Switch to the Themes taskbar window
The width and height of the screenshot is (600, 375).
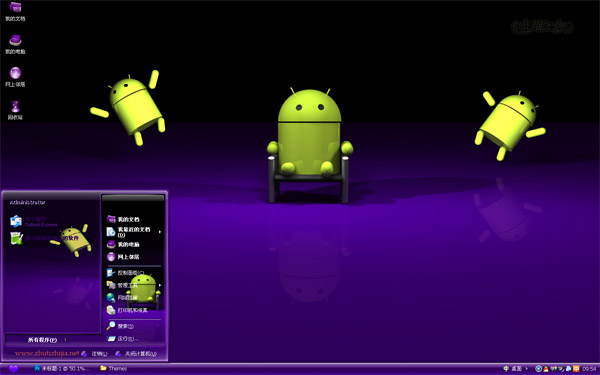click(x=114, y=368)
